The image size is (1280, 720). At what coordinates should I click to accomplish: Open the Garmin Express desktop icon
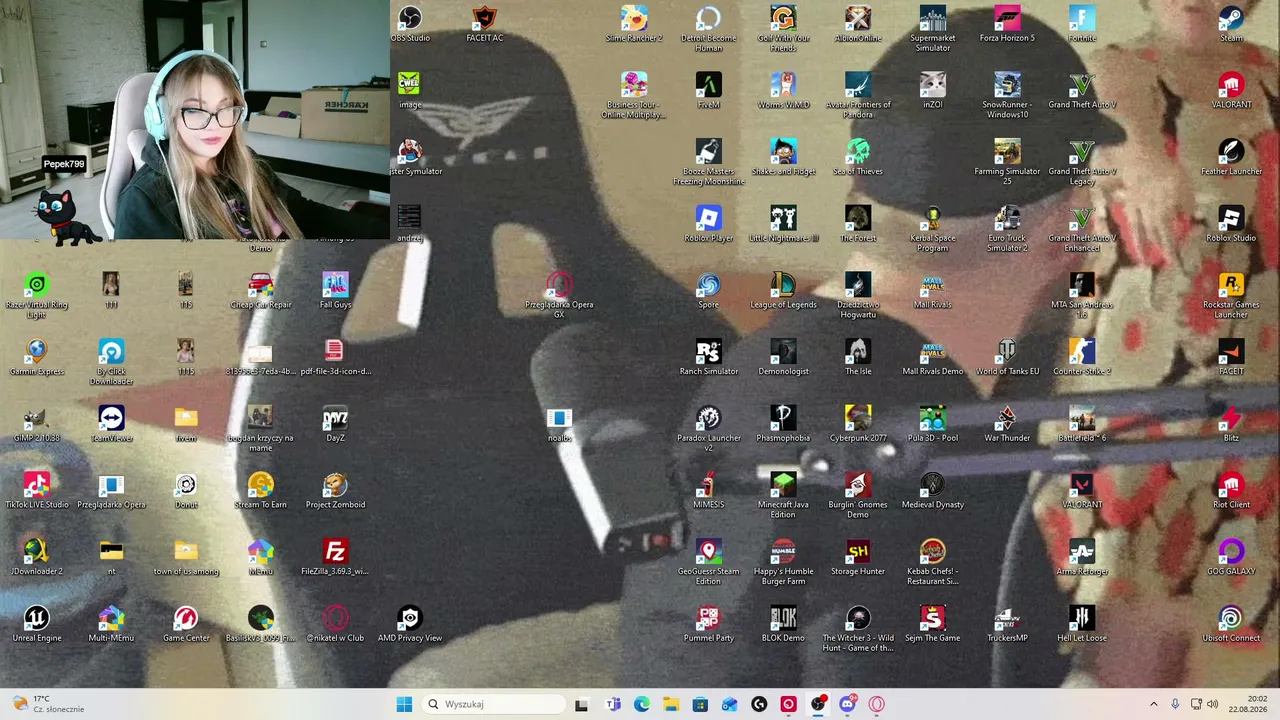tap(36, 358)
